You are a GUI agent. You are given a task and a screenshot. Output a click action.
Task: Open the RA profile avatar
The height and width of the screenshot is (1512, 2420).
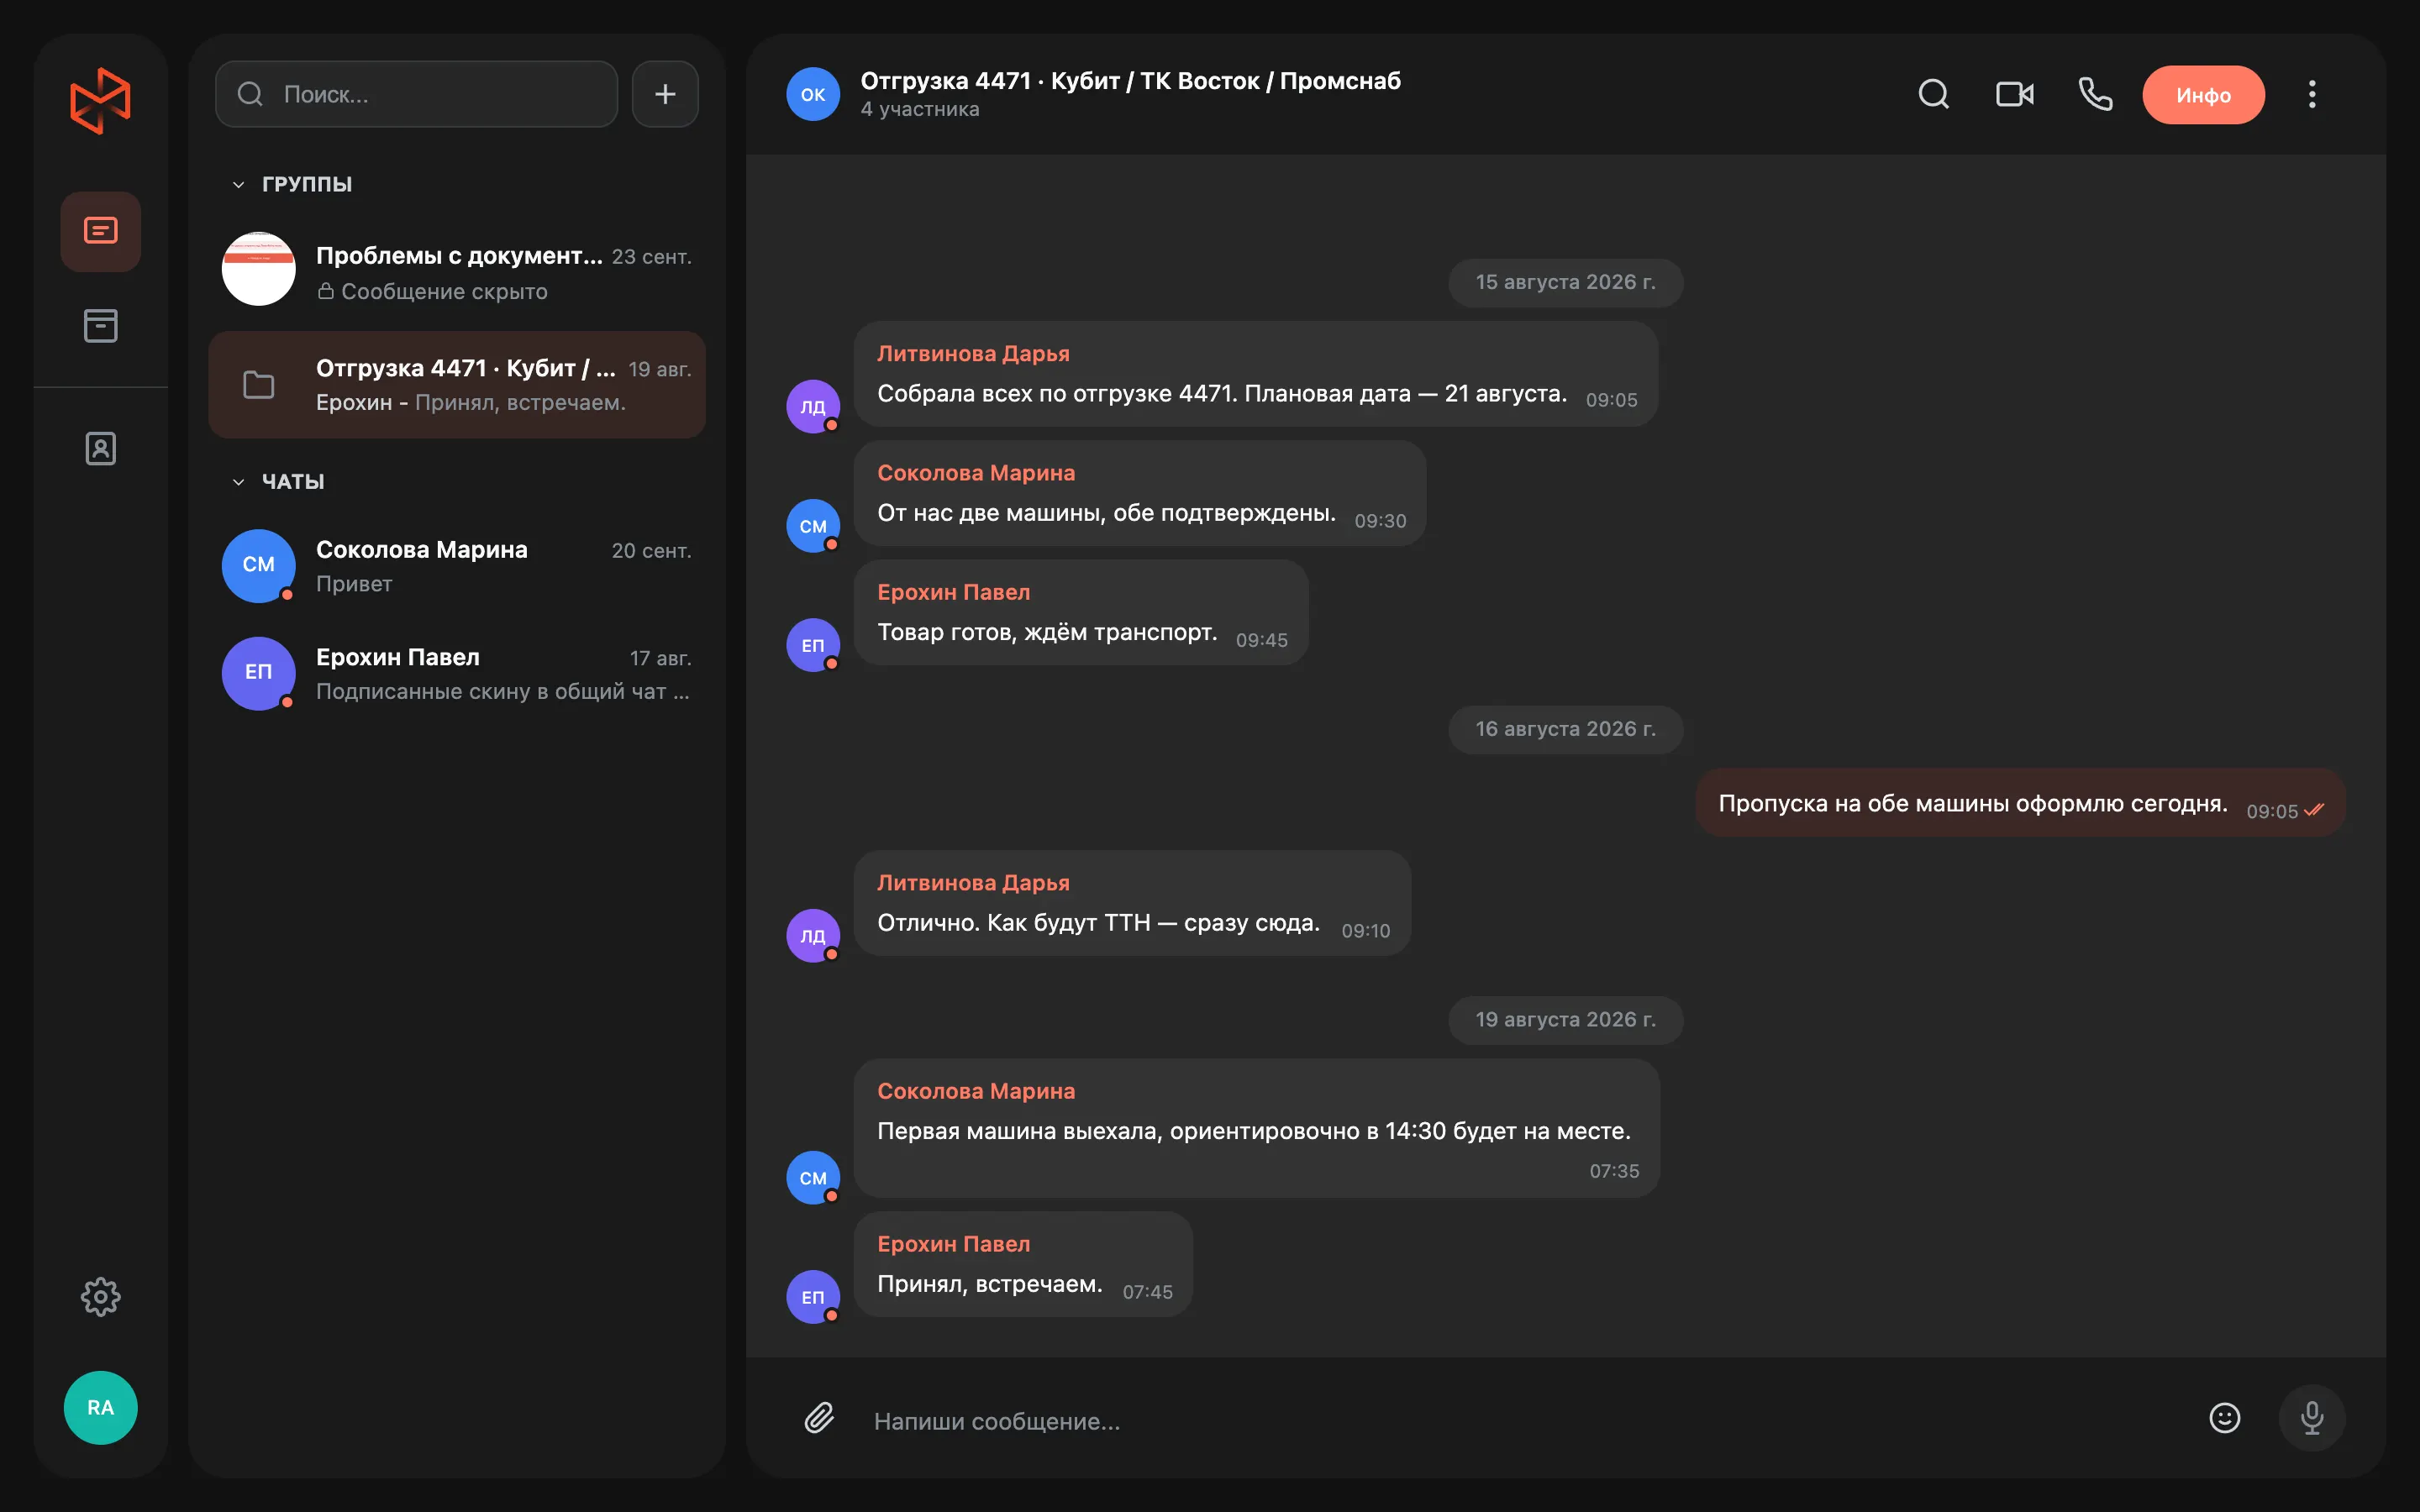[100, 1407]
